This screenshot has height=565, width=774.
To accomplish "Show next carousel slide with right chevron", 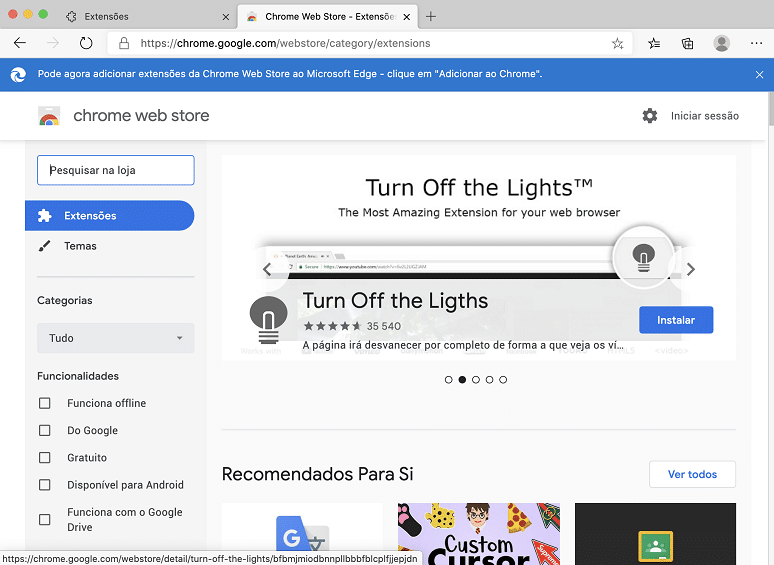I will tap(691, 269).
